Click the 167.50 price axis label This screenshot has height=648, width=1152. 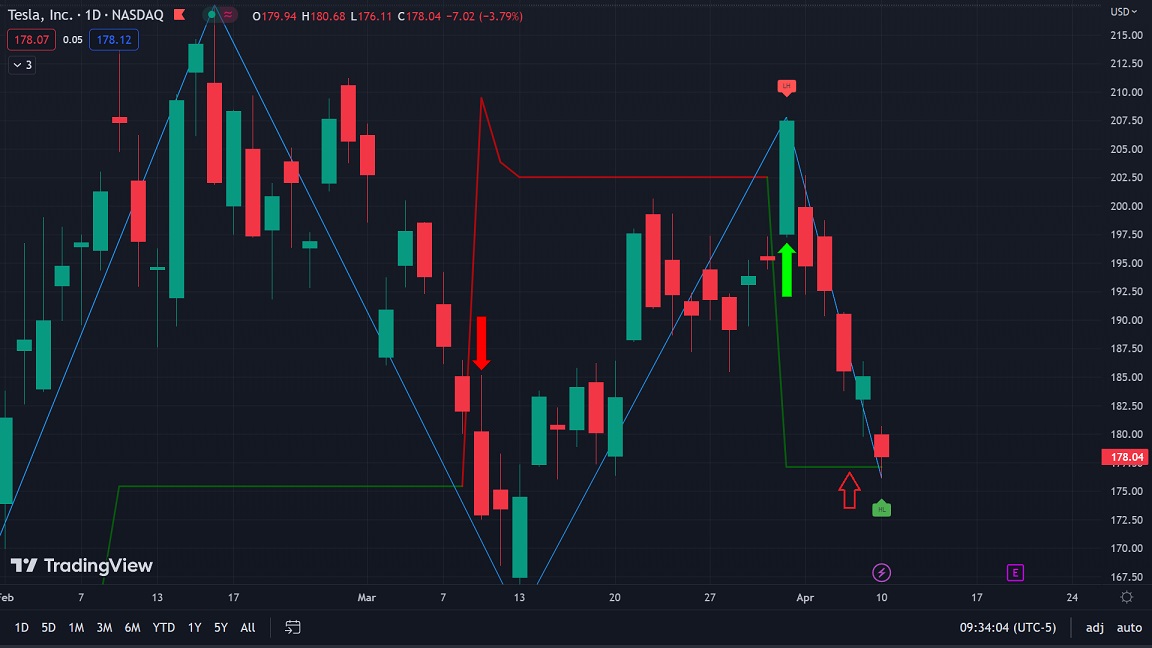[x=1126, y=577]
